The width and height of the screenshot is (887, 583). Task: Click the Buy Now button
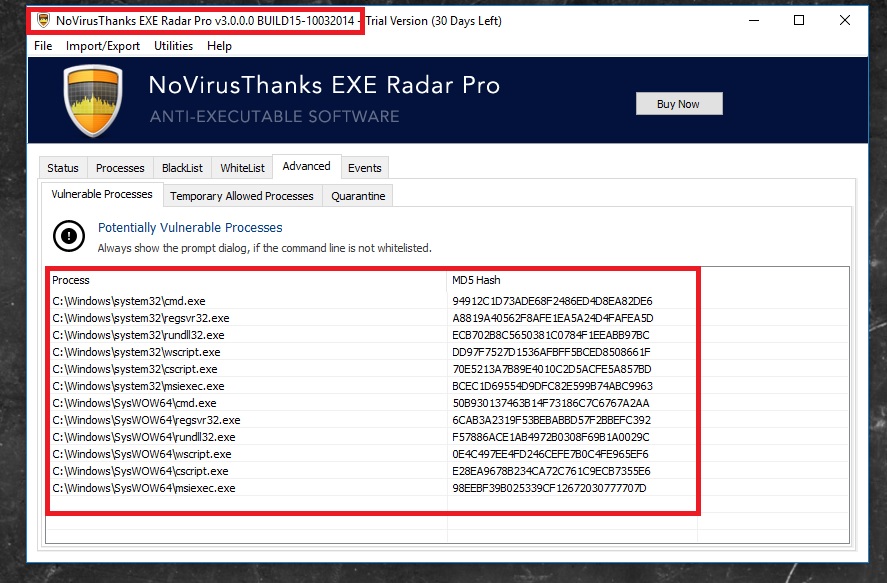(x=679, y=104)
